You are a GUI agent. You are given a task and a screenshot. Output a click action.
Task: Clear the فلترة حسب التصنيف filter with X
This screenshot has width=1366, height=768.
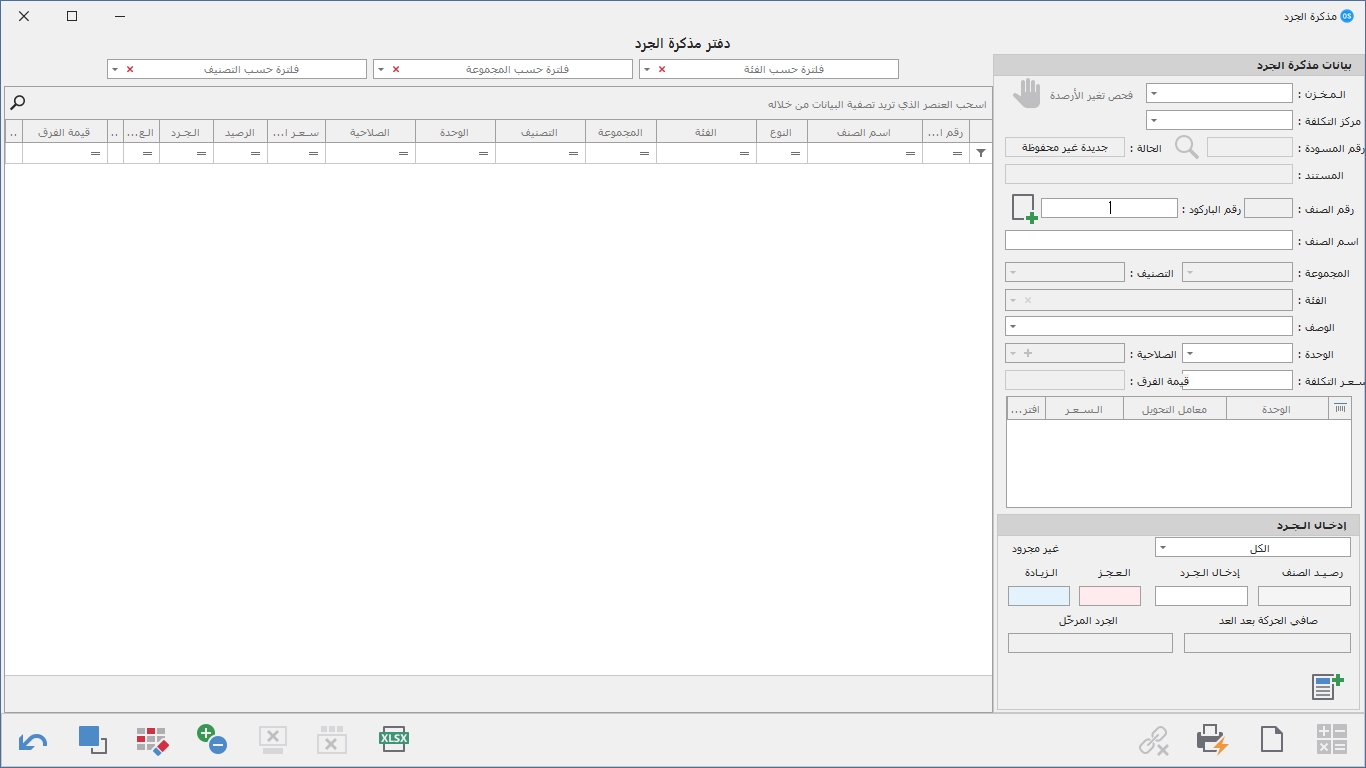pos(130,69)
